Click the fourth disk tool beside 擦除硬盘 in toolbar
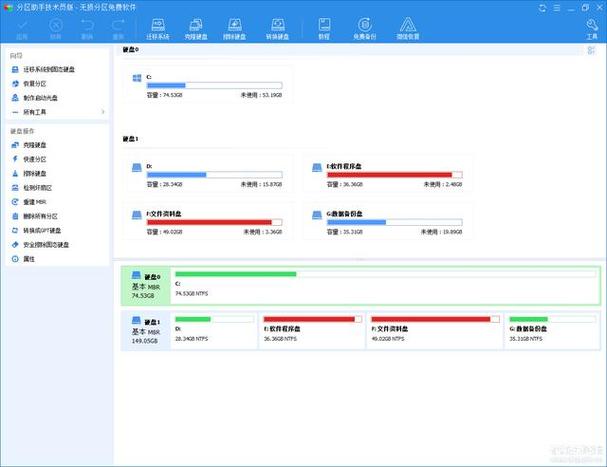Screen dimensions: 607x467 (x=277, y=29)
